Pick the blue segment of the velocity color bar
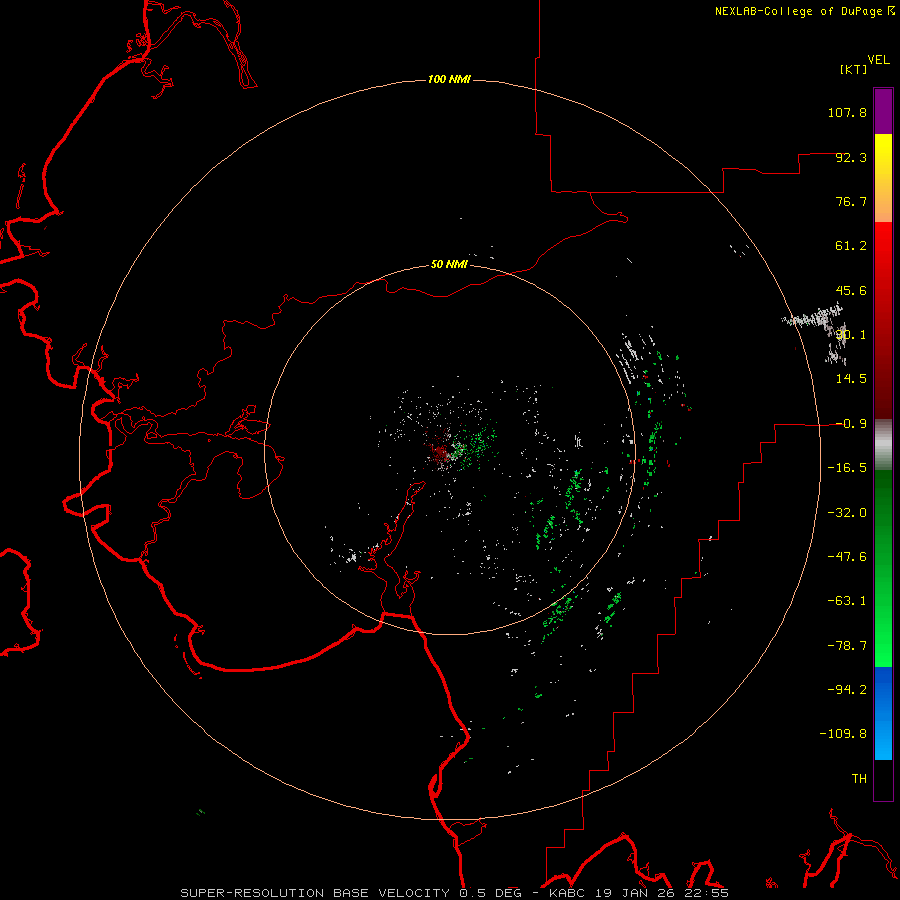The image size is (900, 900). coord(883,713)
